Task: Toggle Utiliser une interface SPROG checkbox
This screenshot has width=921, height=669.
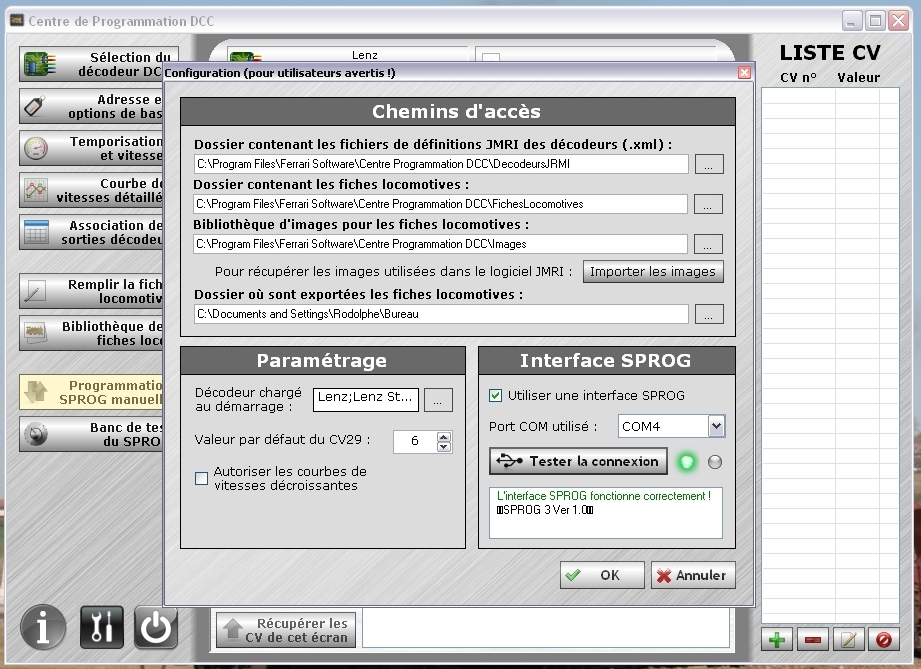Action: coord(495,395)
